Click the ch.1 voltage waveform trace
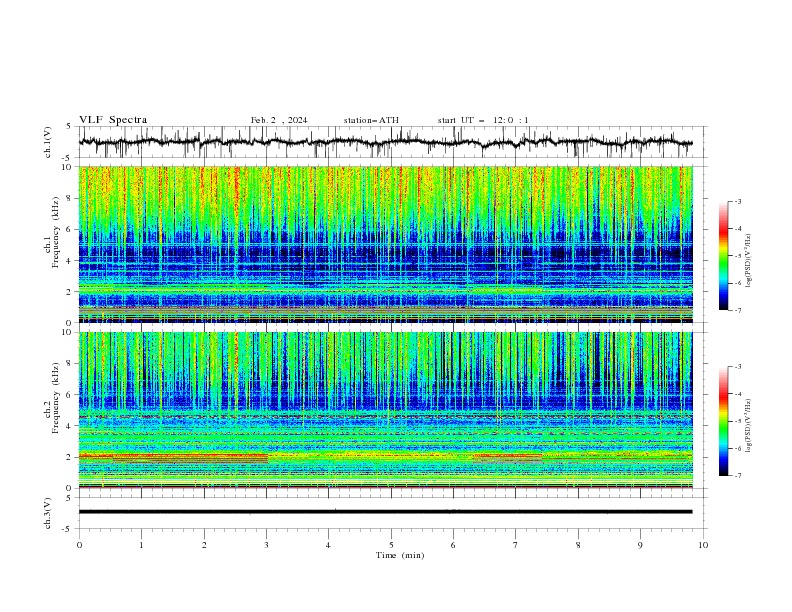The image size is (792, 612). coord(386,142)
